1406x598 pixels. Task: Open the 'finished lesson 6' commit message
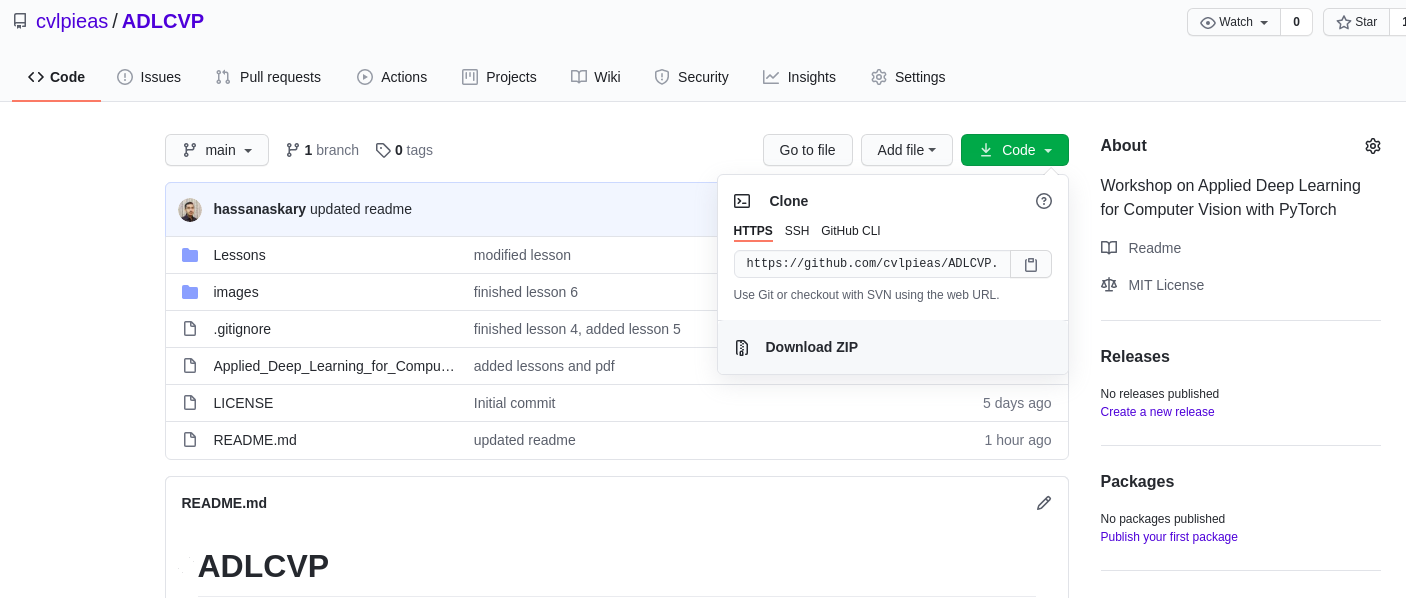[x=526, y=292]
